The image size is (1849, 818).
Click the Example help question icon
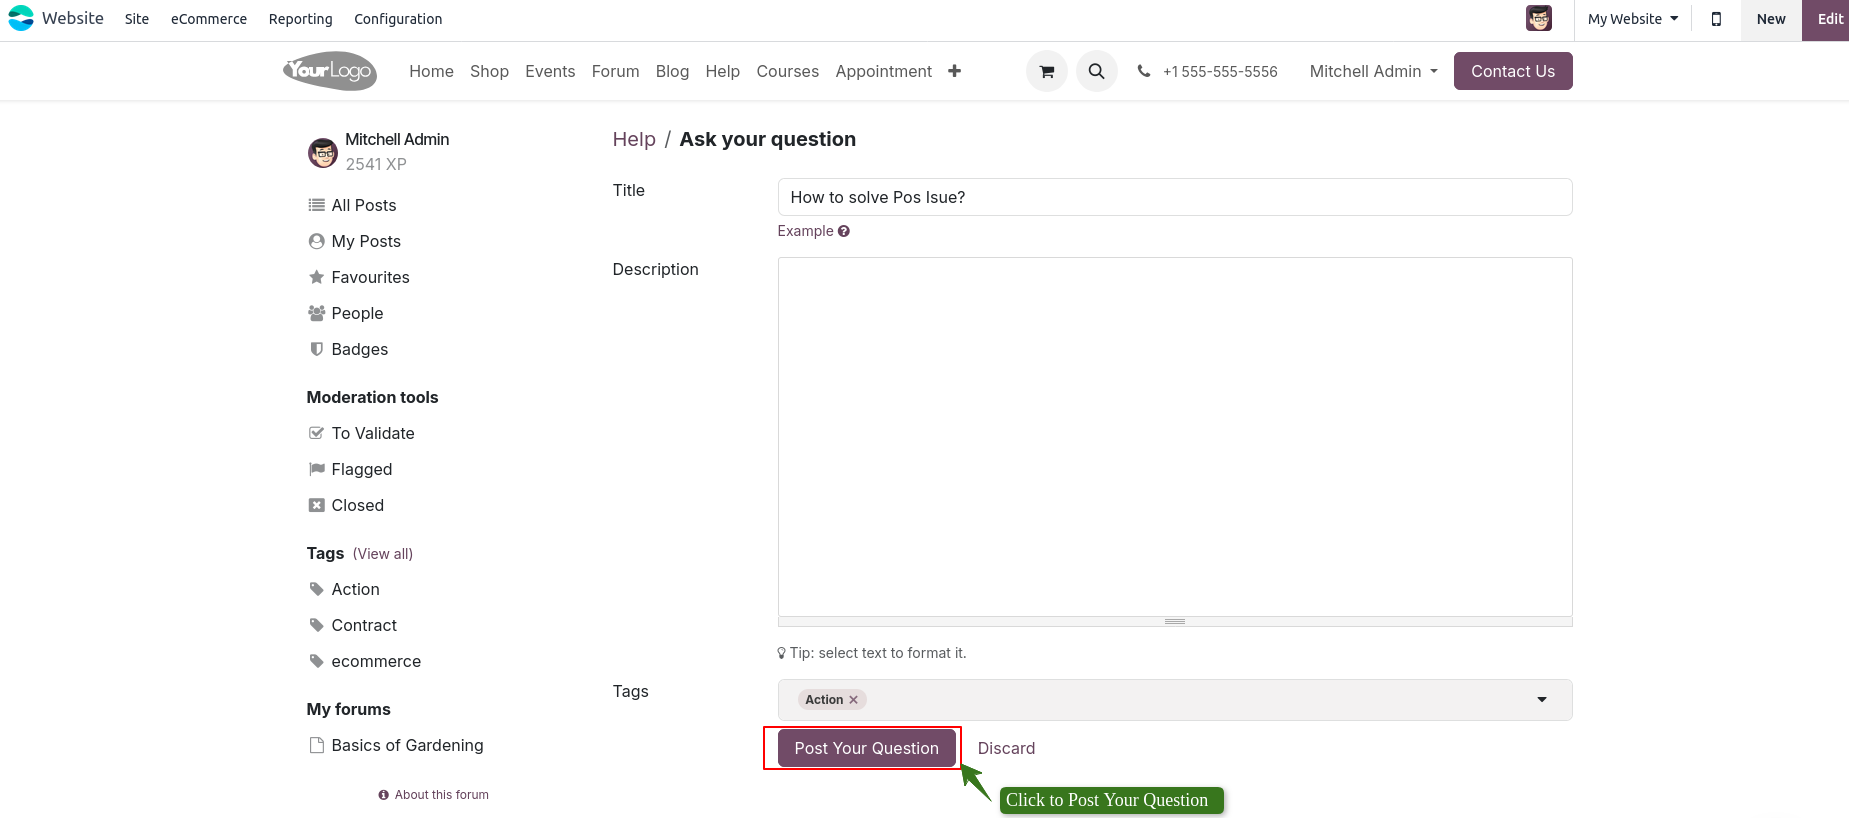click(x=844, y=231)
